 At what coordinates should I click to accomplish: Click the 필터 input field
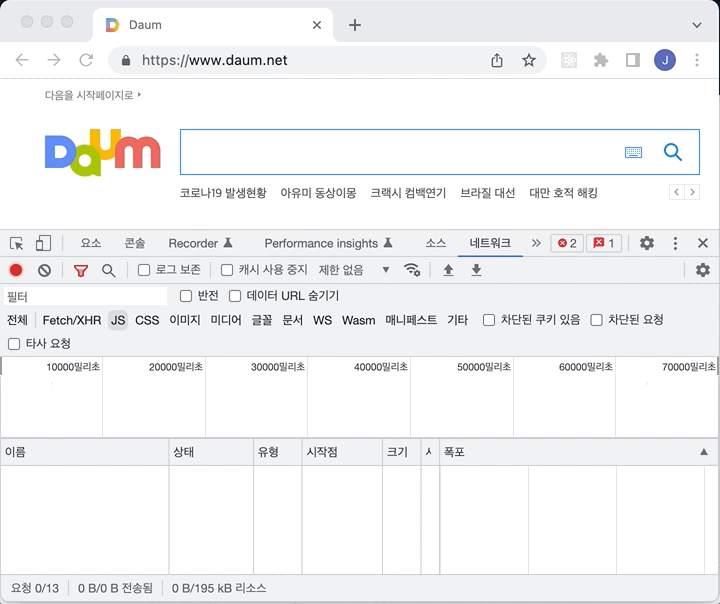(x=85, y=296)
